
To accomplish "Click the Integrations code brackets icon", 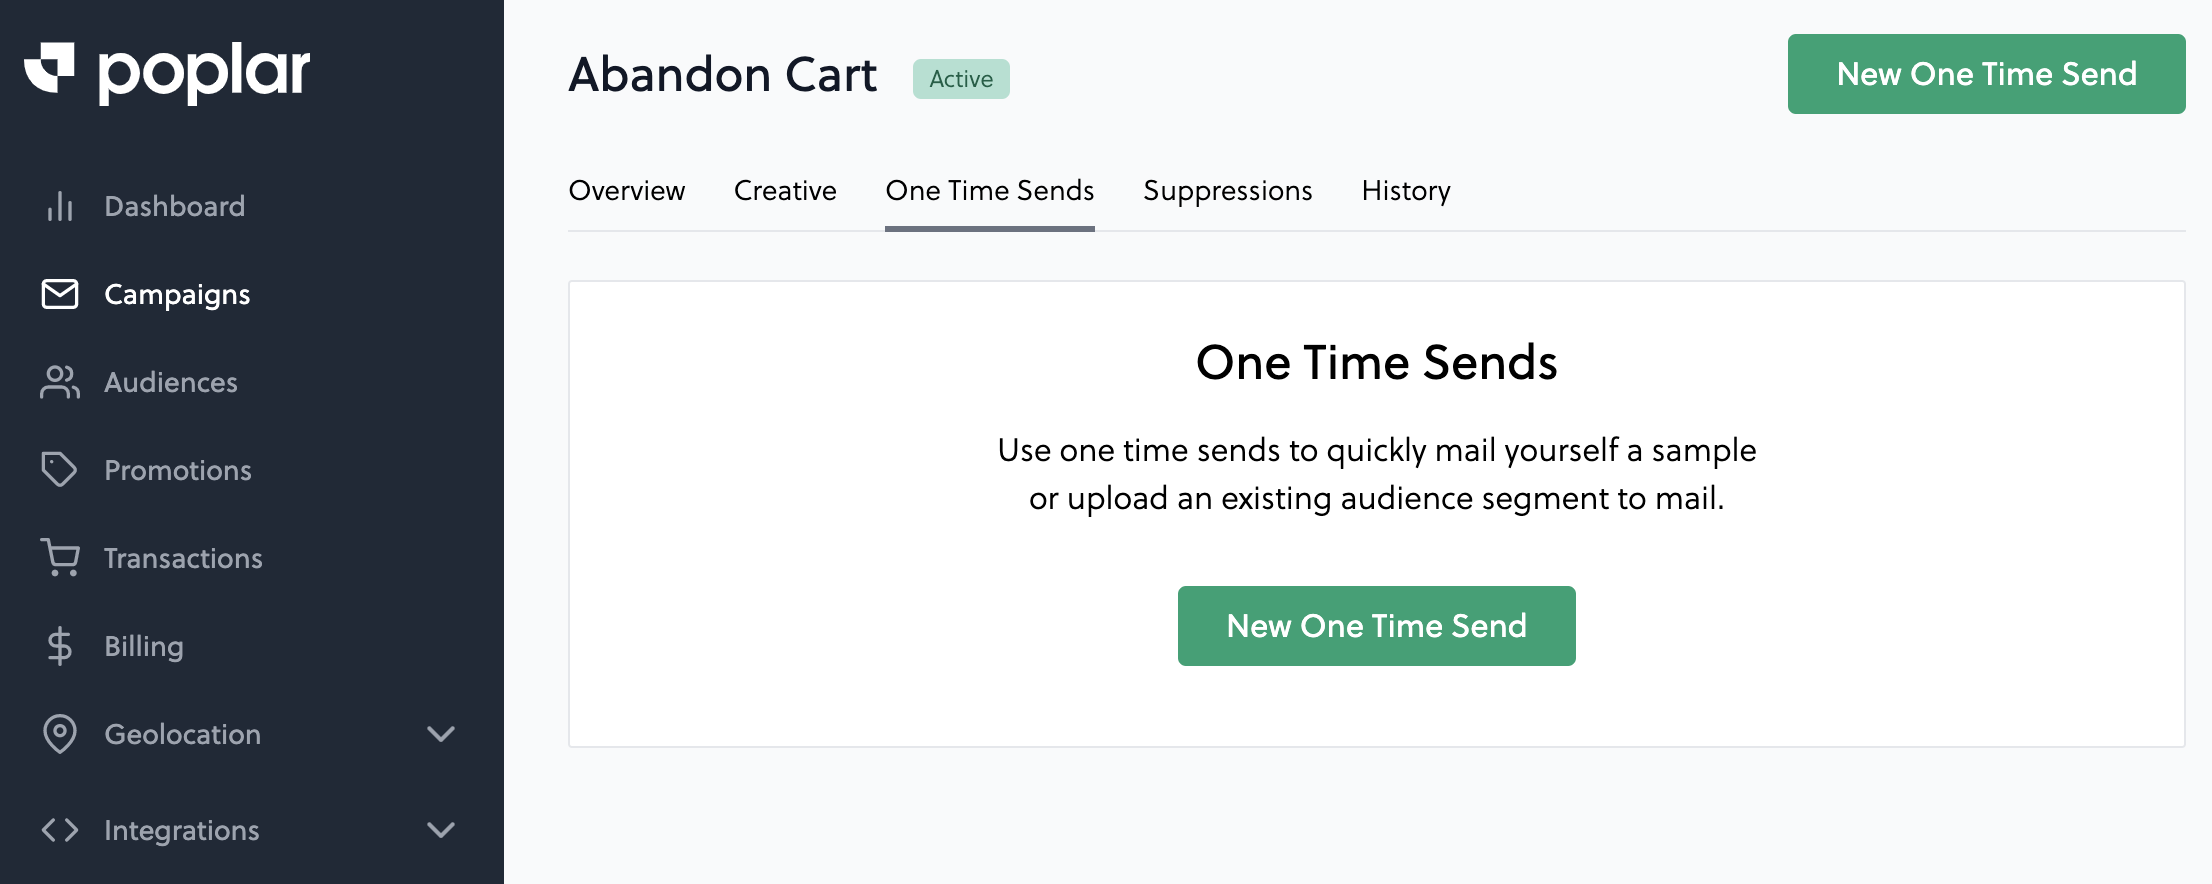I will (x=60, y=830).
